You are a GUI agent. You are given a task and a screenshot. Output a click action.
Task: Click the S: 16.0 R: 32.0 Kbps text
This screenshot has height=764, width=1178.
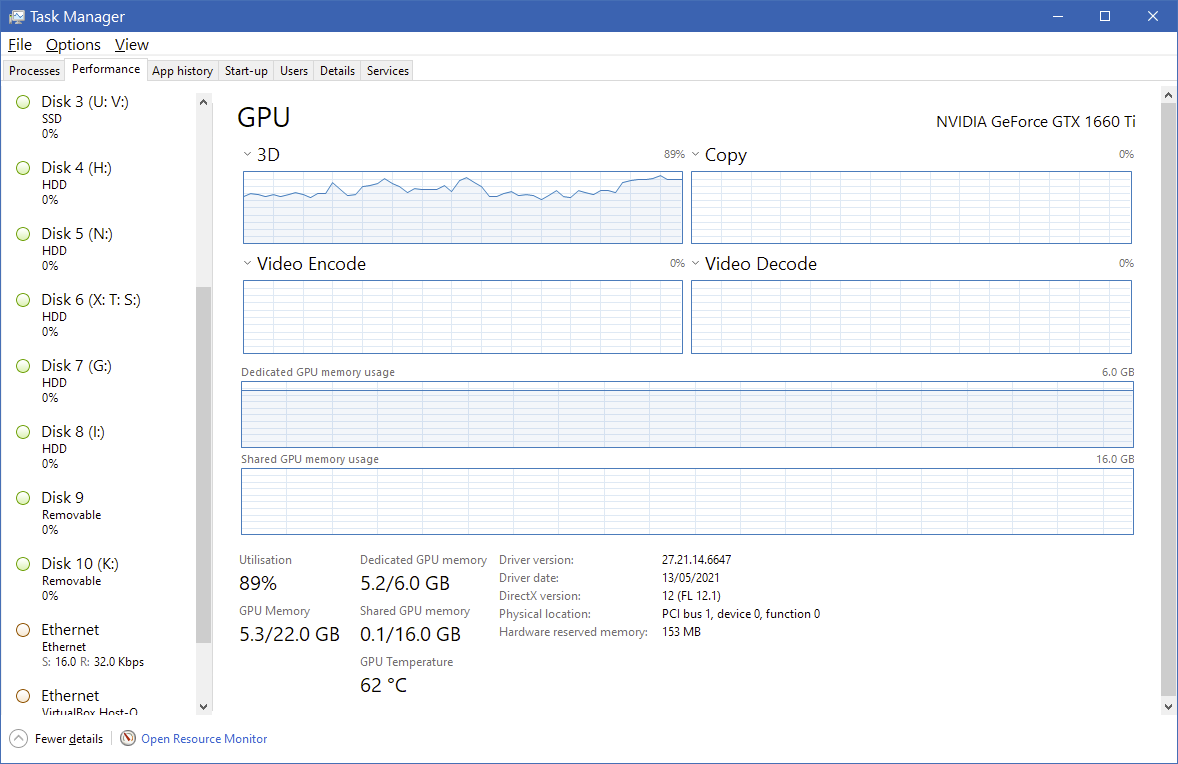[x=93, y=662]
